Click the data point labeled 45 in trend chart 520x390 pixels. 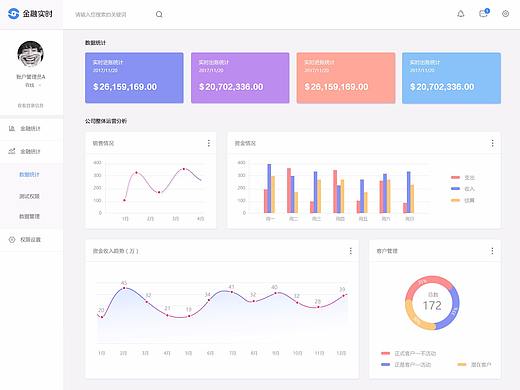[124, 288]
